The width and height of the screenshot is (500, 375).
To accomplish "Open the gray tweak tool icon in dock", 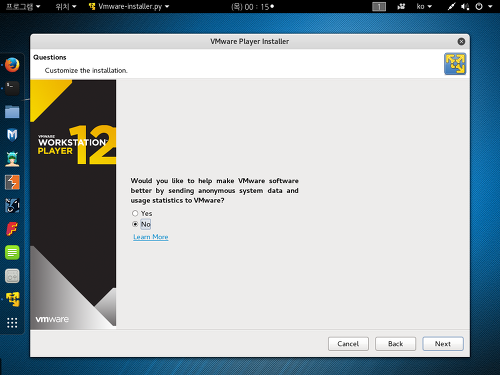I will (12, 276).
